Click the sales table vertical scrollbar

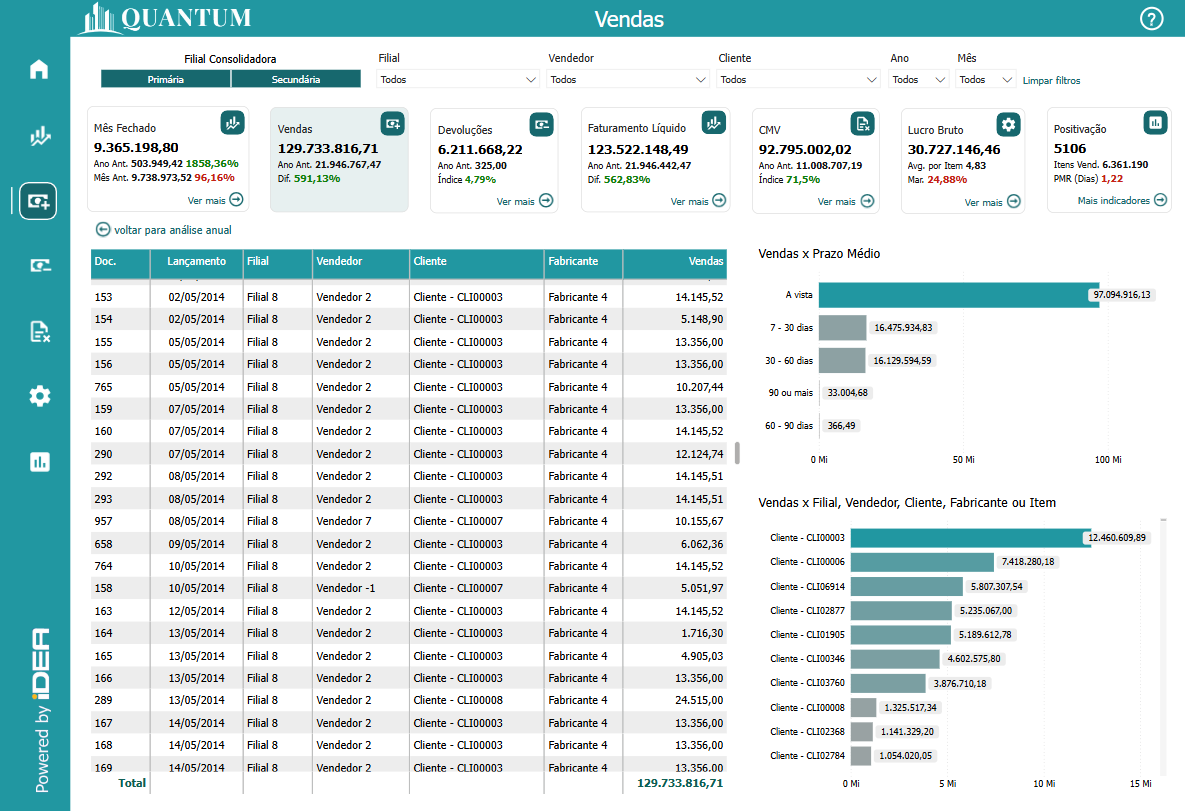[x=737, y=453]
